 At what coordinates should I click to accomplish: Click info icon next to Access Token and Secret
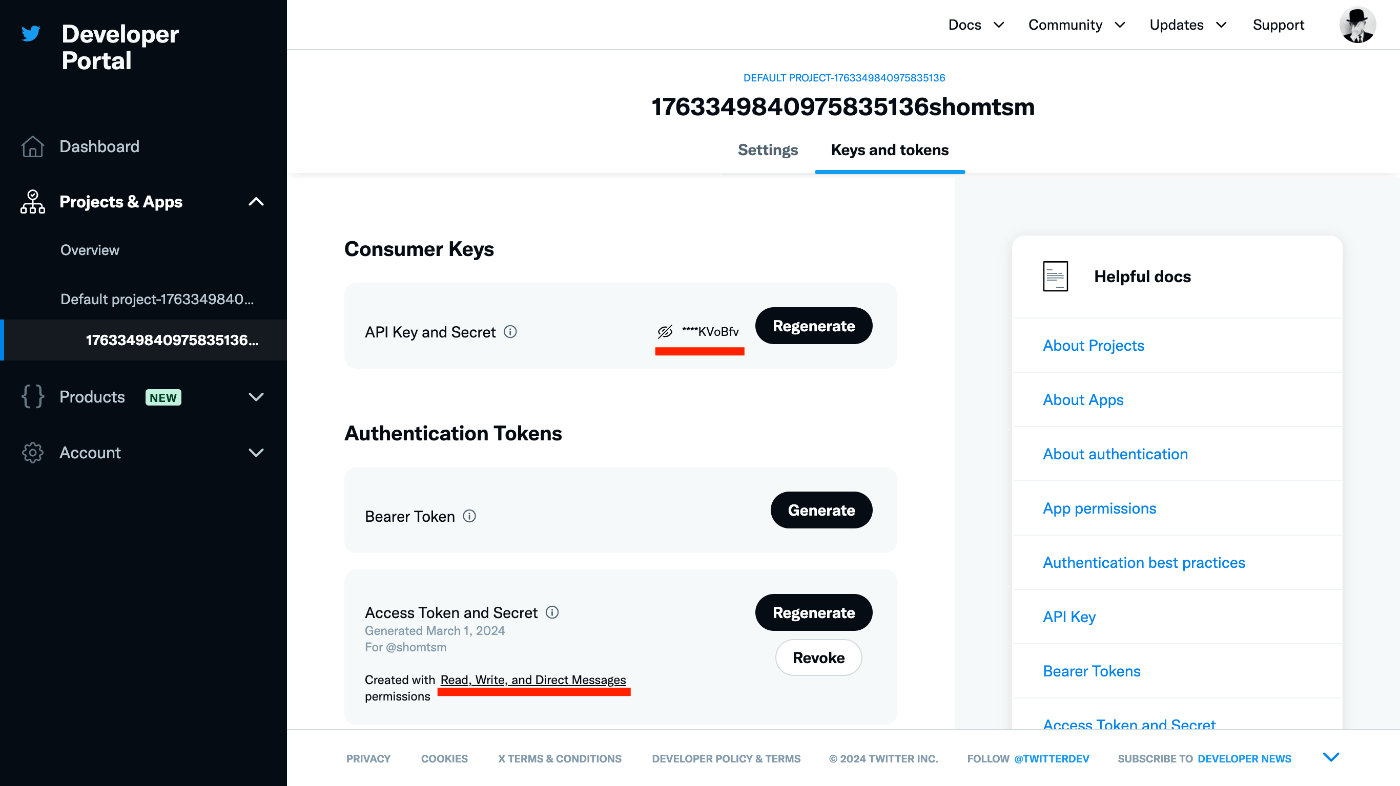[x=552, y=612]
